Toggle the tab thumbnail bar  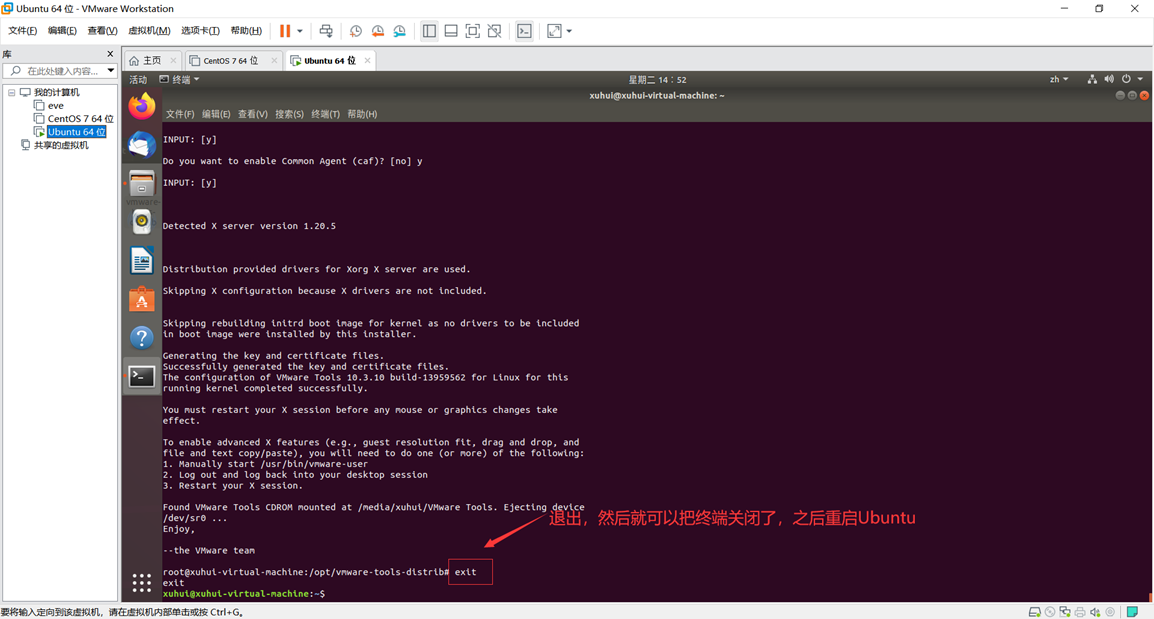click(450, 31)
